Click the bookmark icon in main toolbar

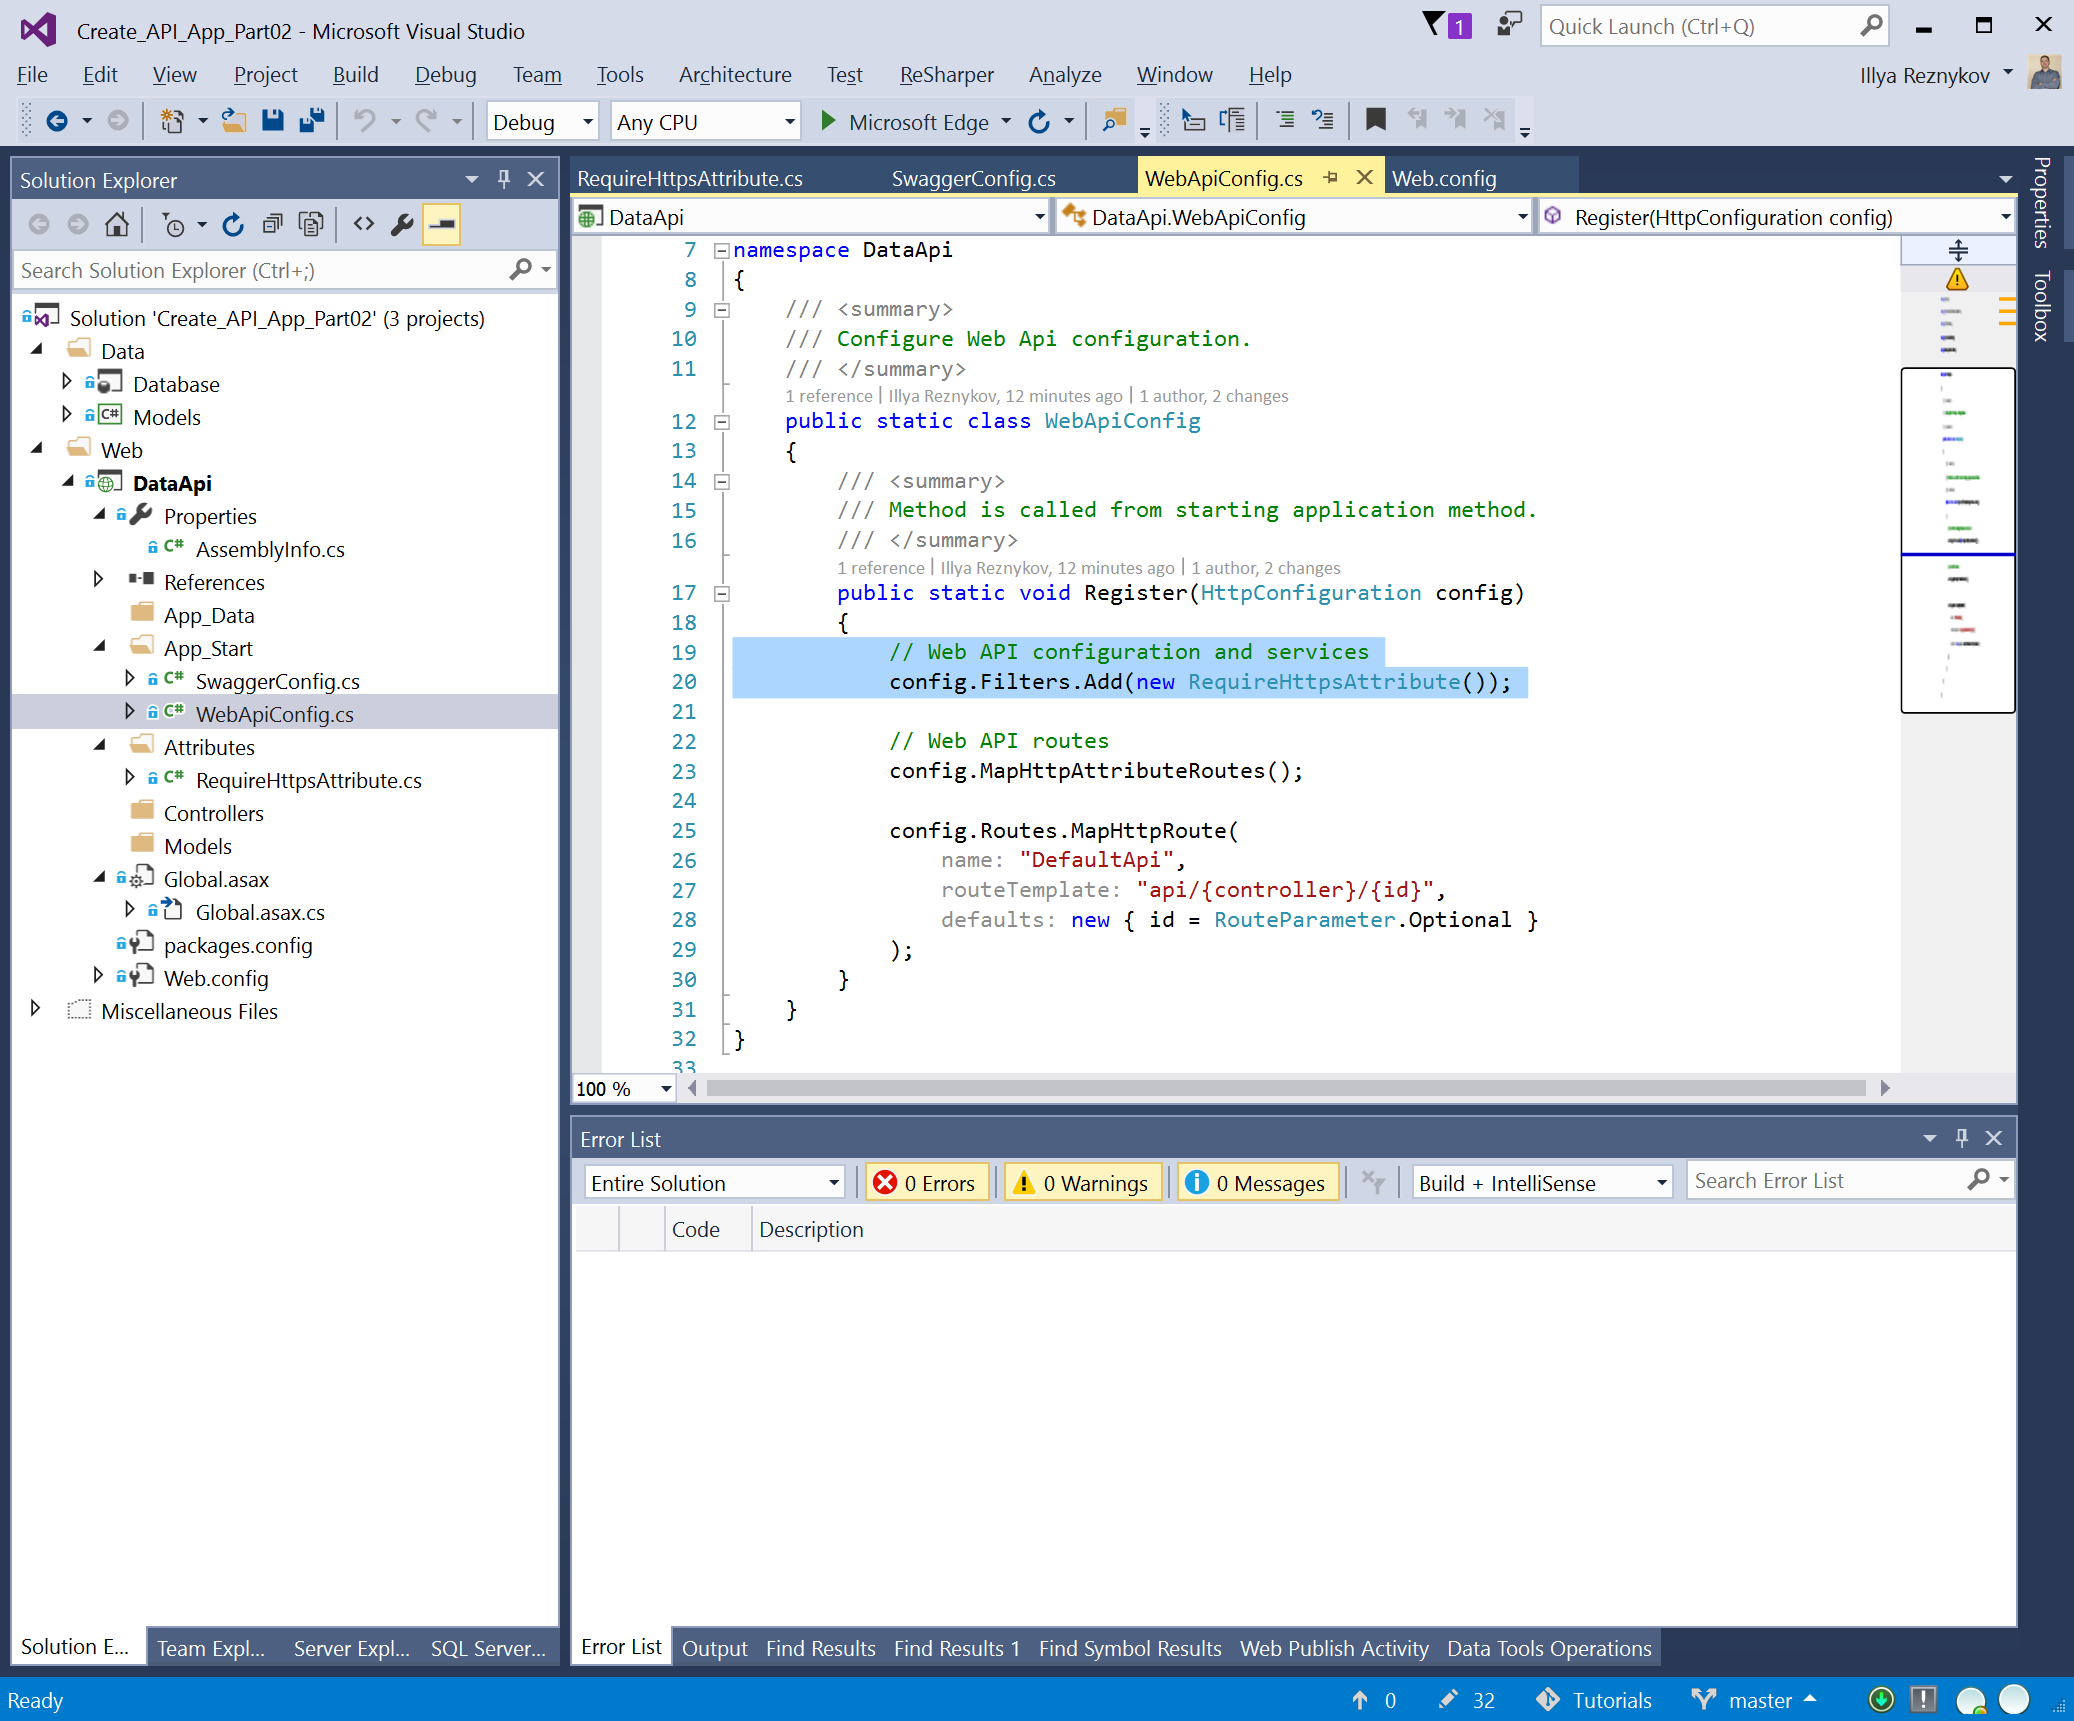[x=1376, y=121]
